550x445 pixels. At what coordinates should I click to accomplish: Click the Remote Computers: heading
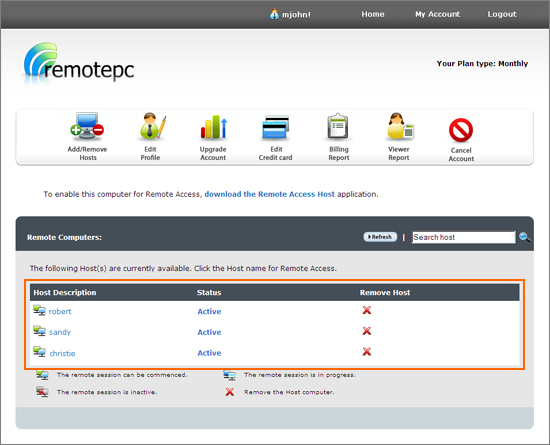pos(65,237)
